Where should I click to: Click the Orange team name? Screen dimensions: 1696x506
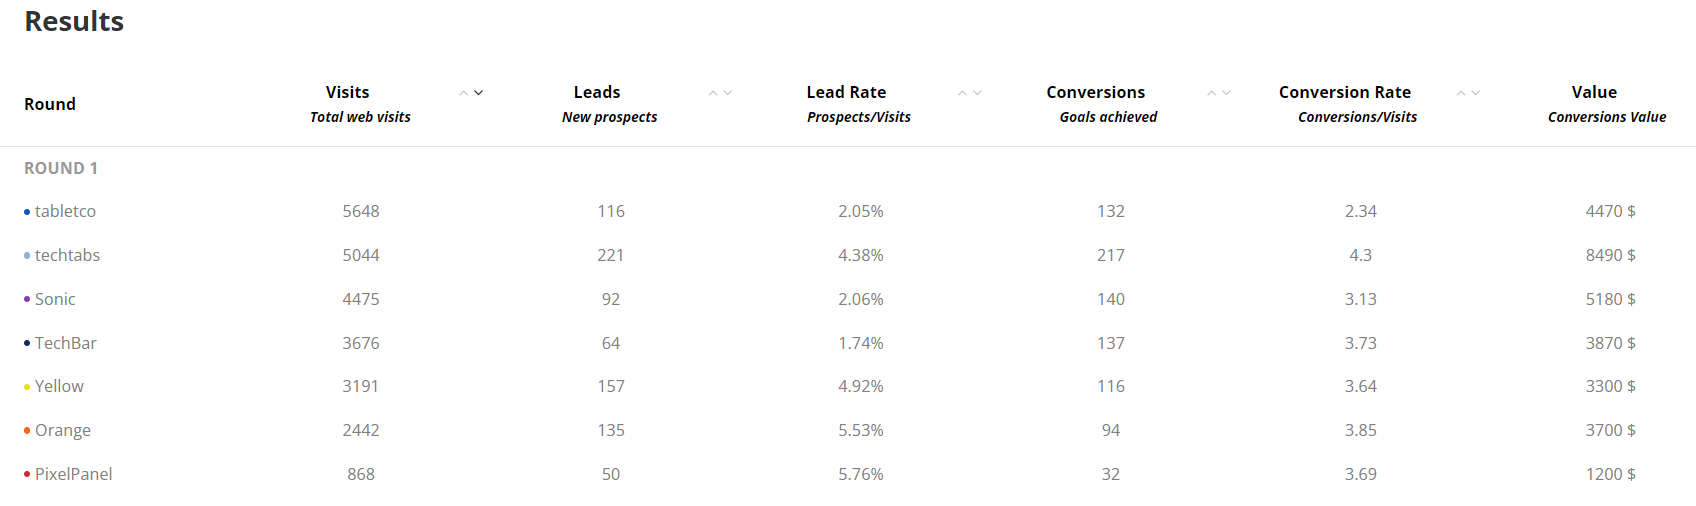coord(62,430)
